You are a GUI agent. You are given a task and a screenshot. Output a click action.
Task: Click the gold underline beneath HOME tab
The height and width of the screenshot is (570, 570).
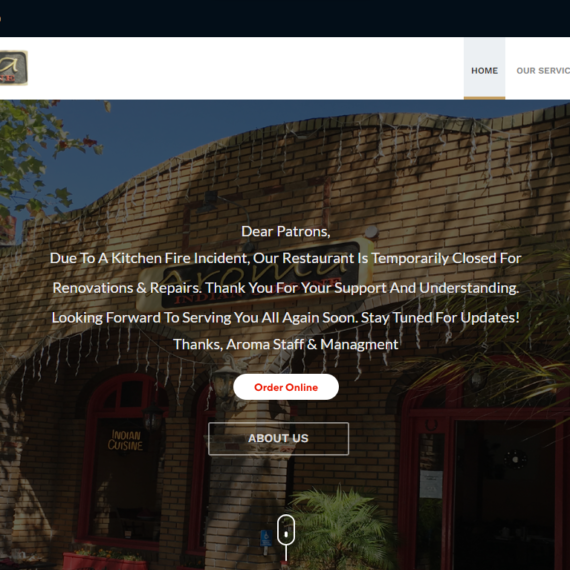pos(484,98)
